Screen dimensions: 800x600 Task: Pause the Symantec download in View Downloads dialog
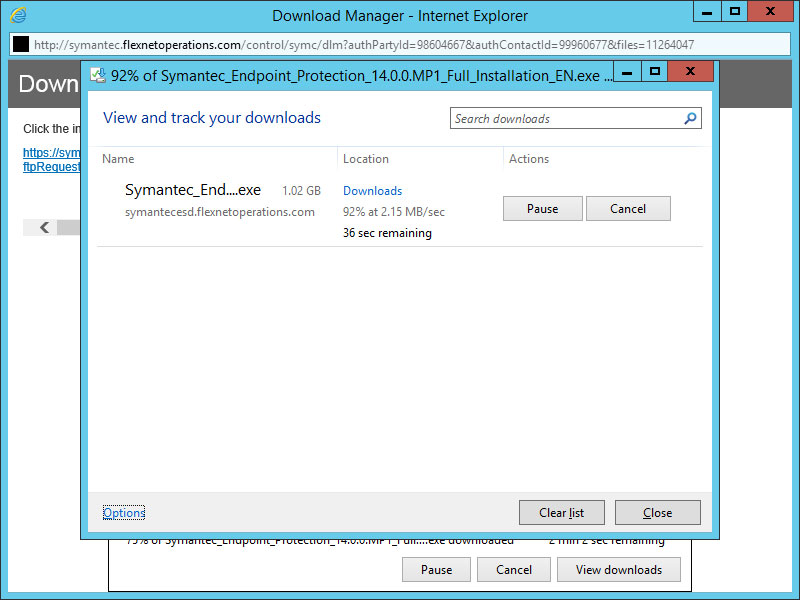click(542, 209)
